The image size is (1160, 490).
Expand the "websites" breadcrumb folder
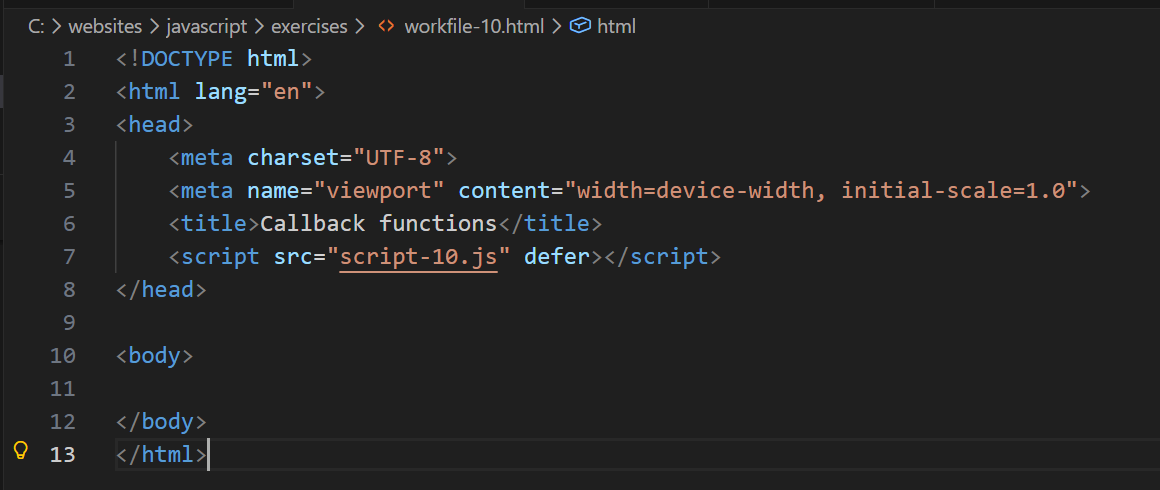tap(102, 27)
